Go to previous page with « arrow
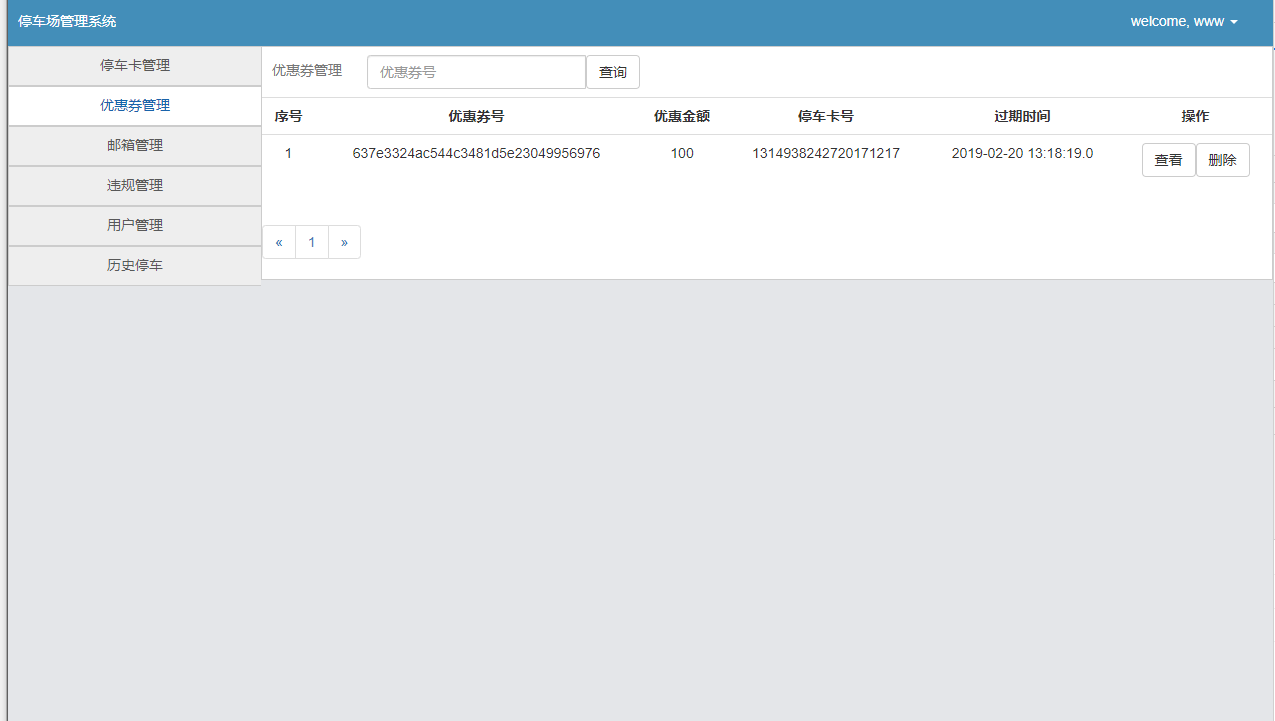 click(279, 241)
